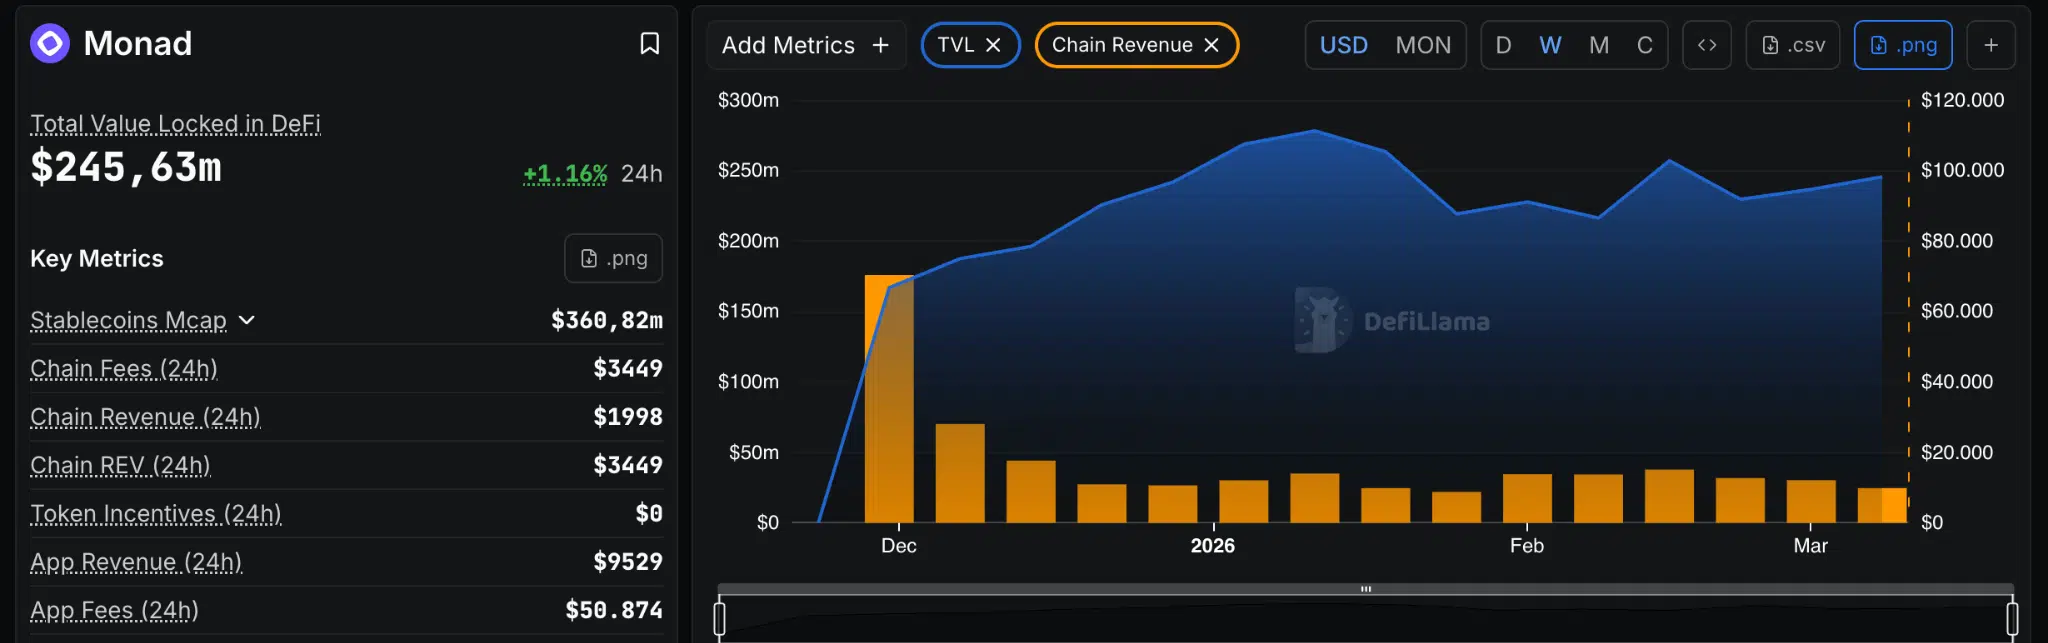The width and height of the screenshot is (2048, 643).
Task: Open the embed code icon button
Action: click(x=1706, y=45)
